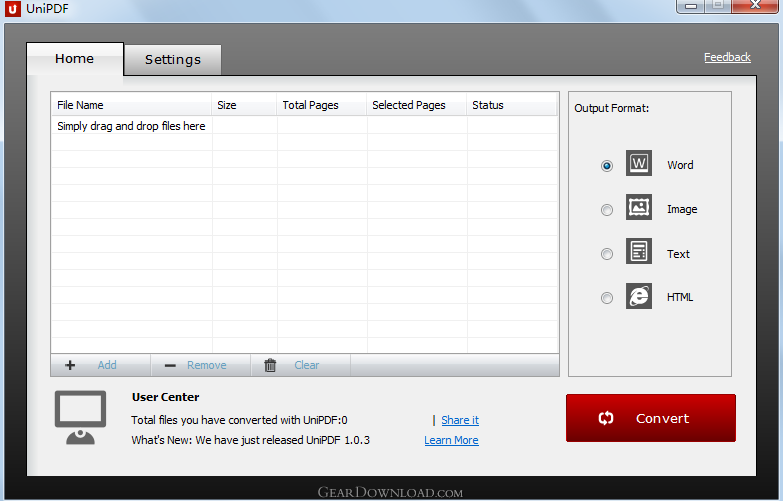Click the Clear button label
This screenshot has height=501, width=783.
tap(307, 365)
